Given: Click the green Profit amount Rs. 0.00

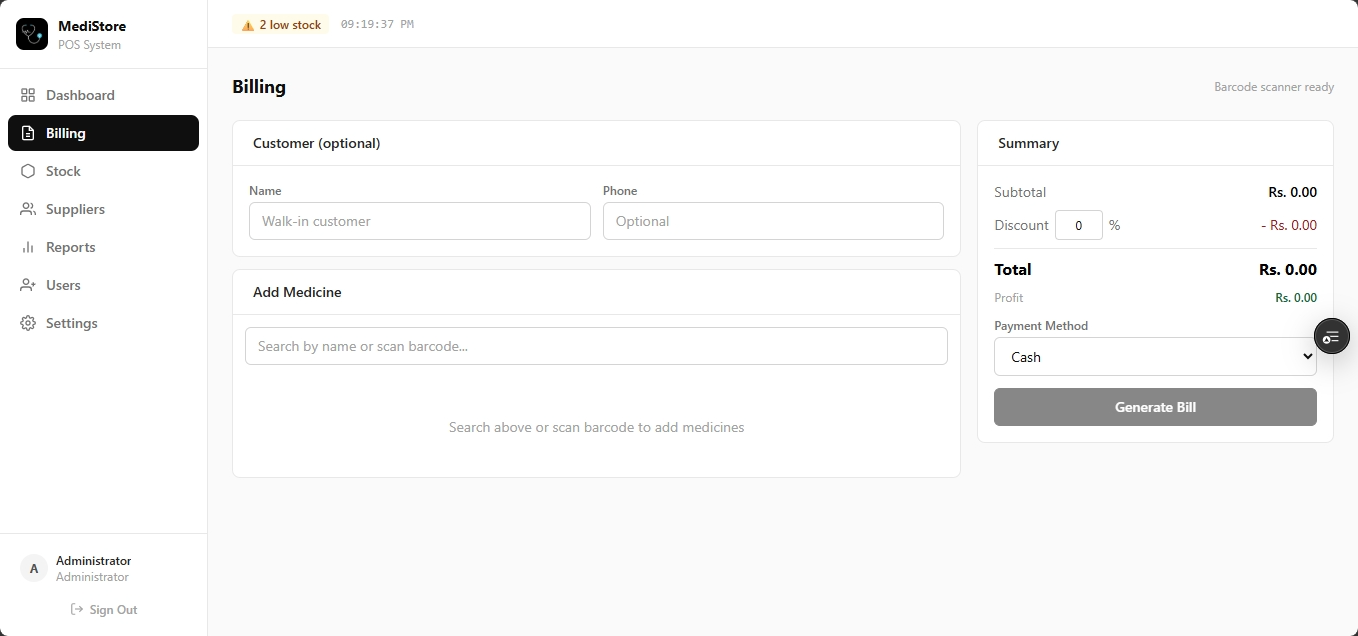Looking at the screenshot, I should pyautogui.click(x=1296, y=298).
